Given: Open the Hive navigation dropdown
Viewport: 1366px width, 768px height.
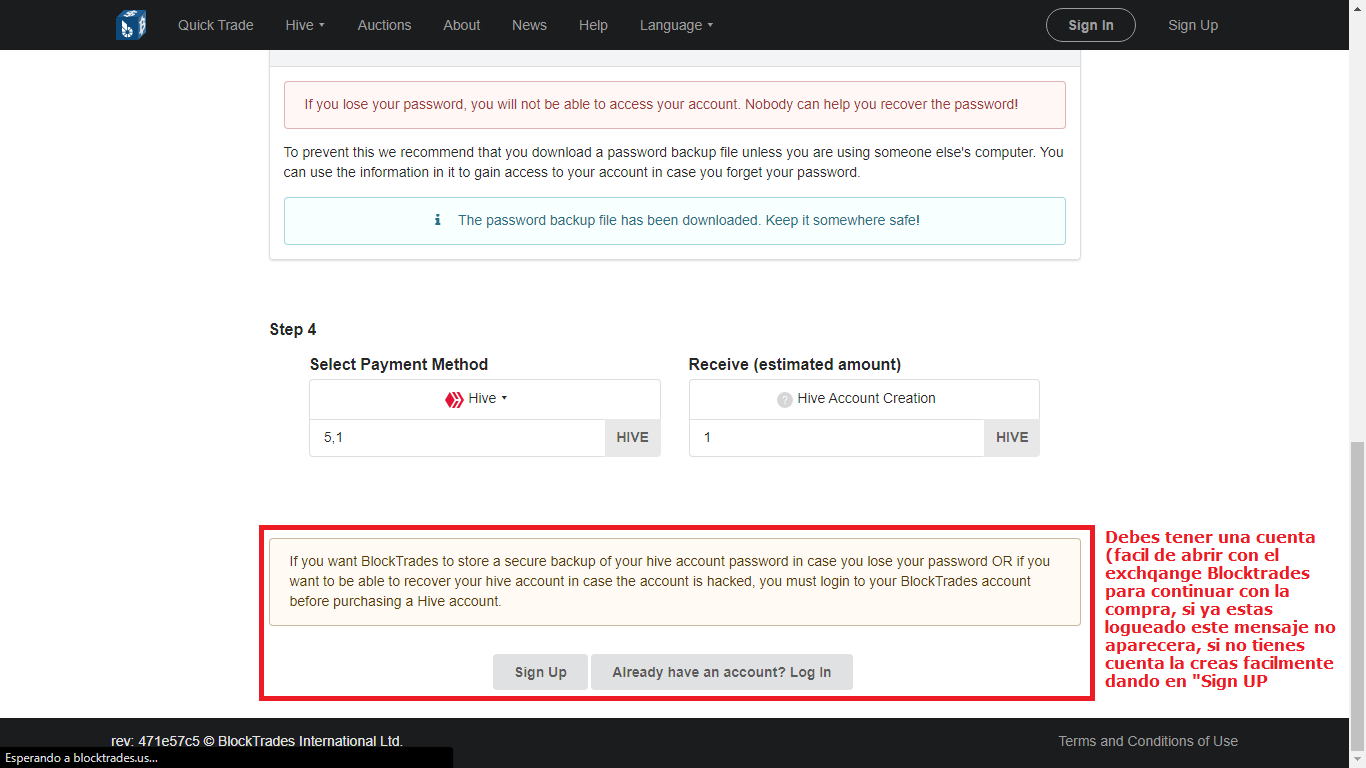Looking at the screenshot, I should (306, 25).
